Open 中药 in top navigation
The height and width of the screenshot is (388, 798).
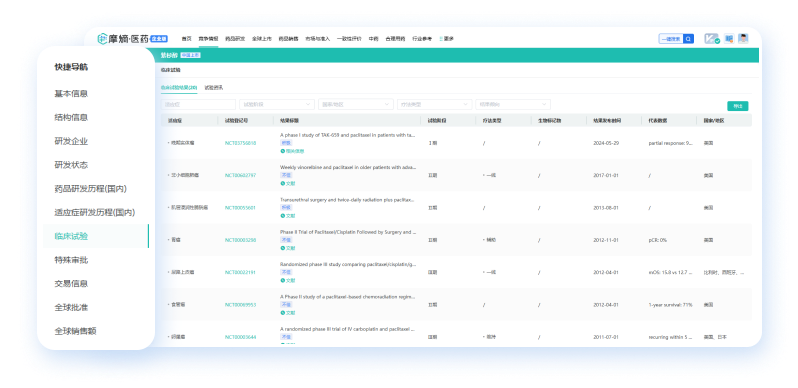pos(374,39)
